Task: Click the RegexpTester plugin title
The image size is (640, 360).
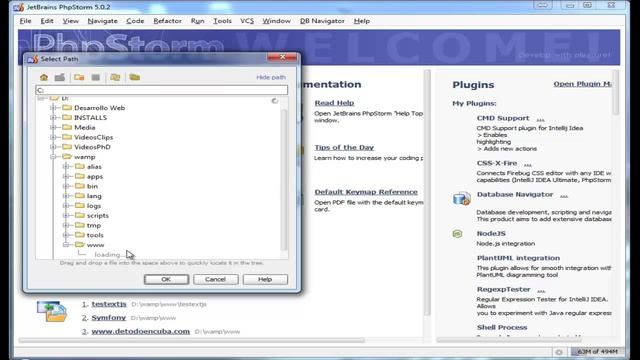Action: (504, 289)
